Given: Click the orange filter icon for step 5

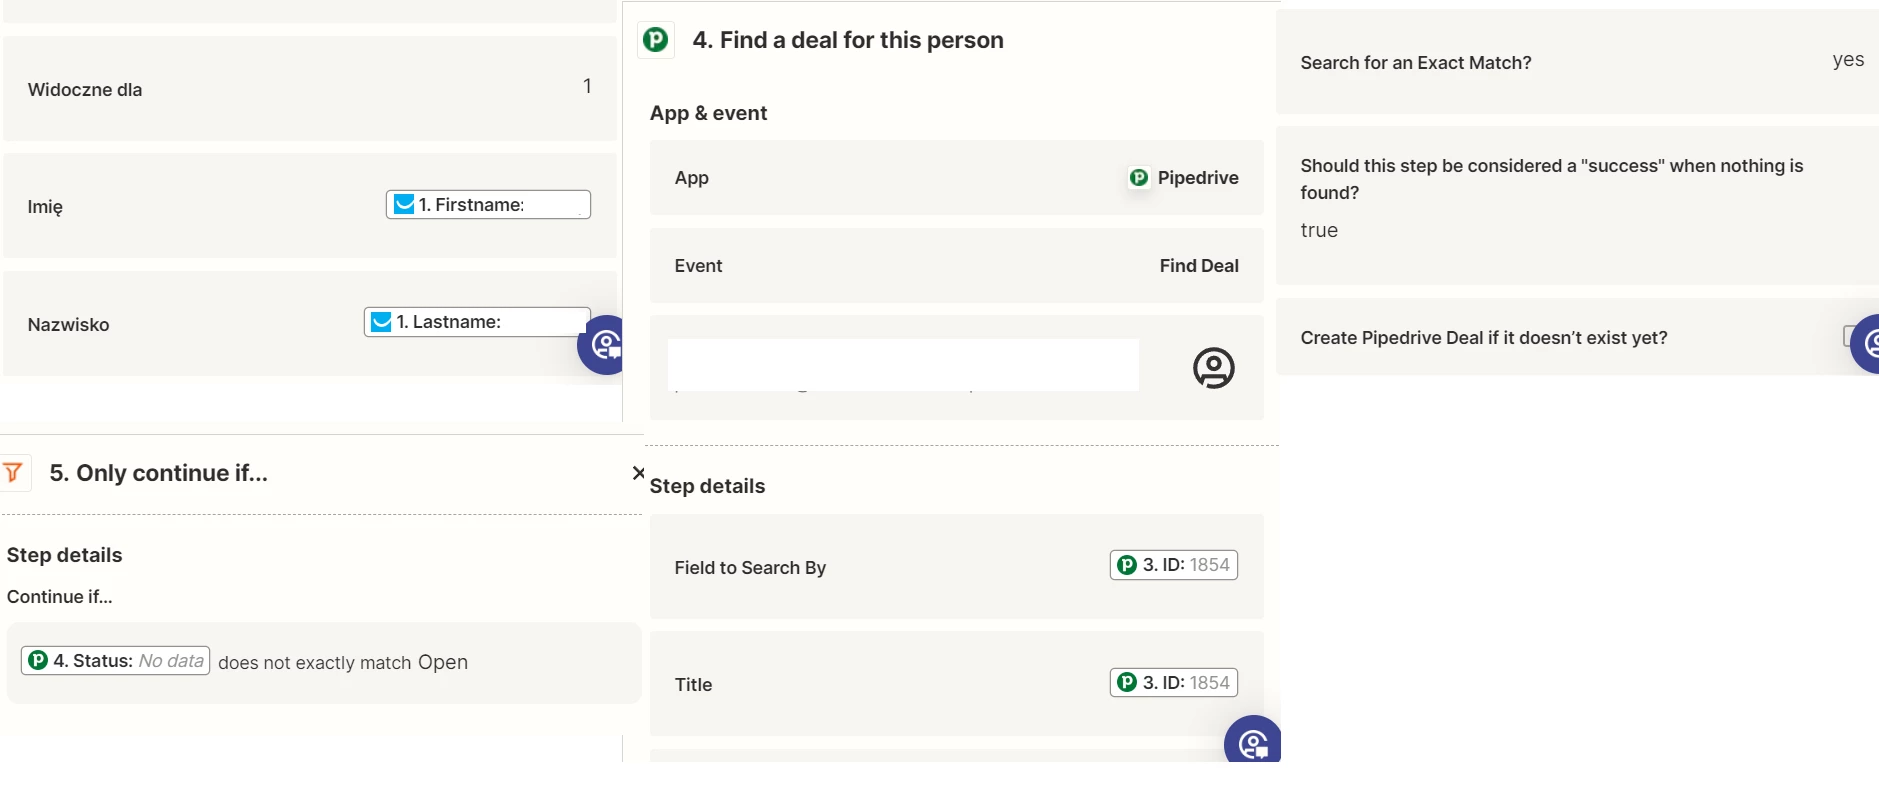Looking at the screenshot, I should pos(13,473).
